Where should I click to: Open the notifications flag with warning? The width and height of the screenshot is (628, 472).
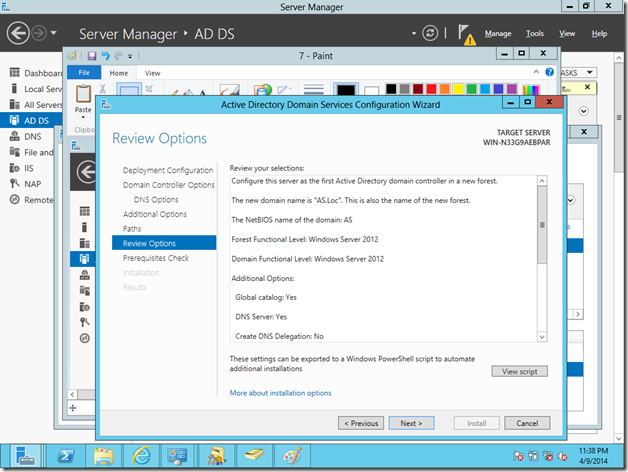(466, 34)
